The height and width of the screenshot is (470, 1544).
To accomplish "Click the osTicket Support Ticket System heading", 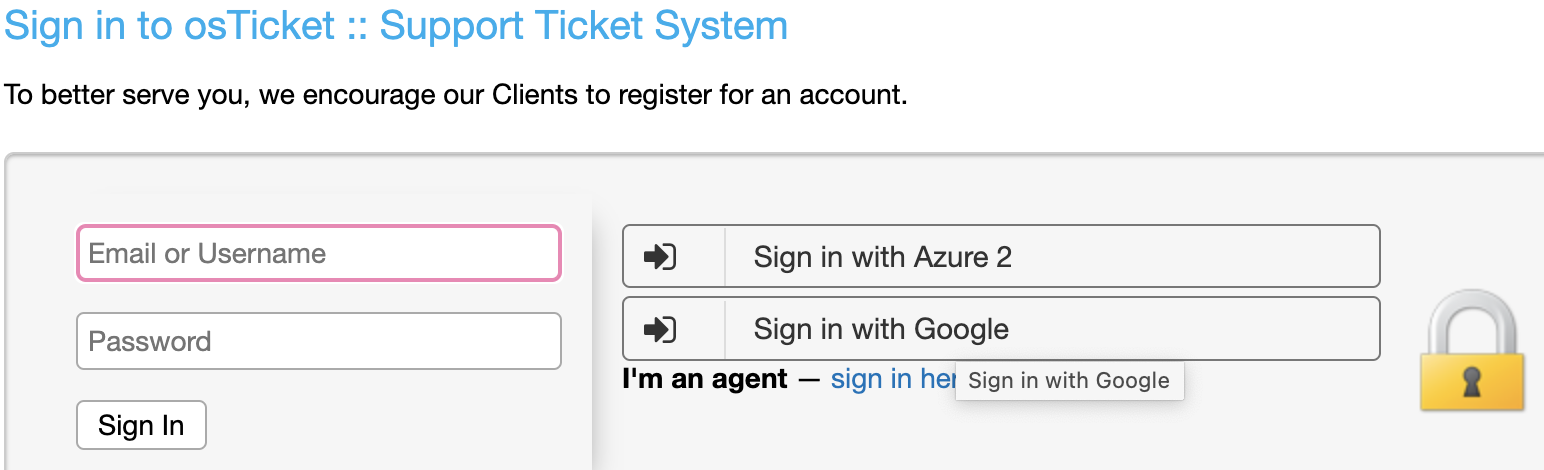I will coord(396,25).
